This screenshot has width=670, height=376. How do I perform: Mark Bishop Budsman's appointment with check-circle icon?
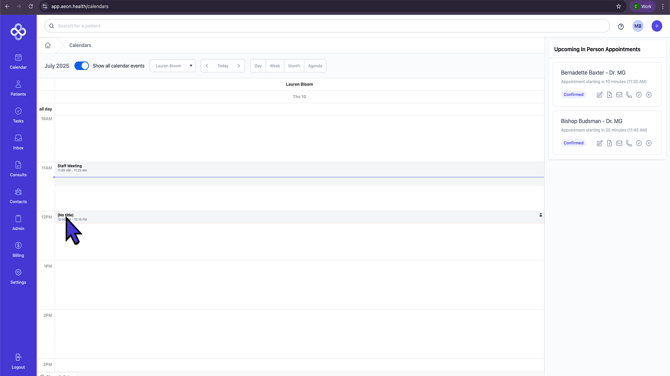click(x=639, y=143)
